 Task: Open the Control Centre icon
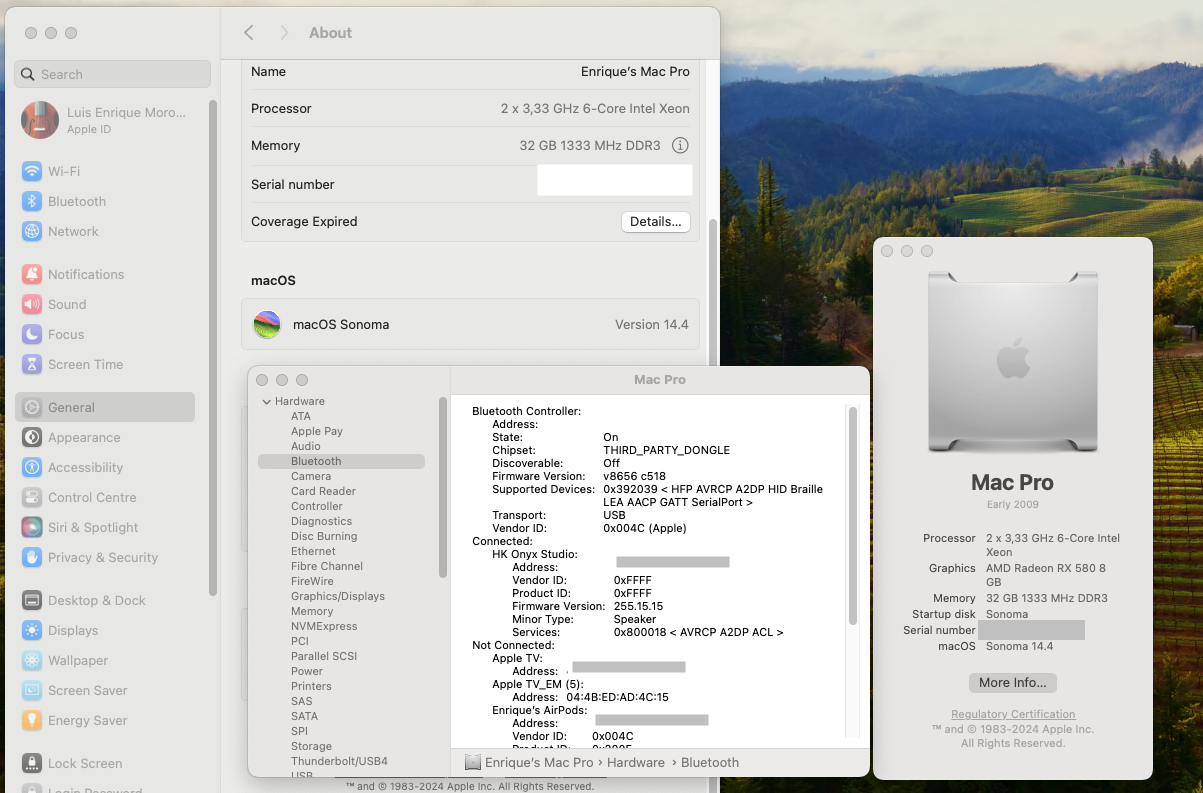32,497
